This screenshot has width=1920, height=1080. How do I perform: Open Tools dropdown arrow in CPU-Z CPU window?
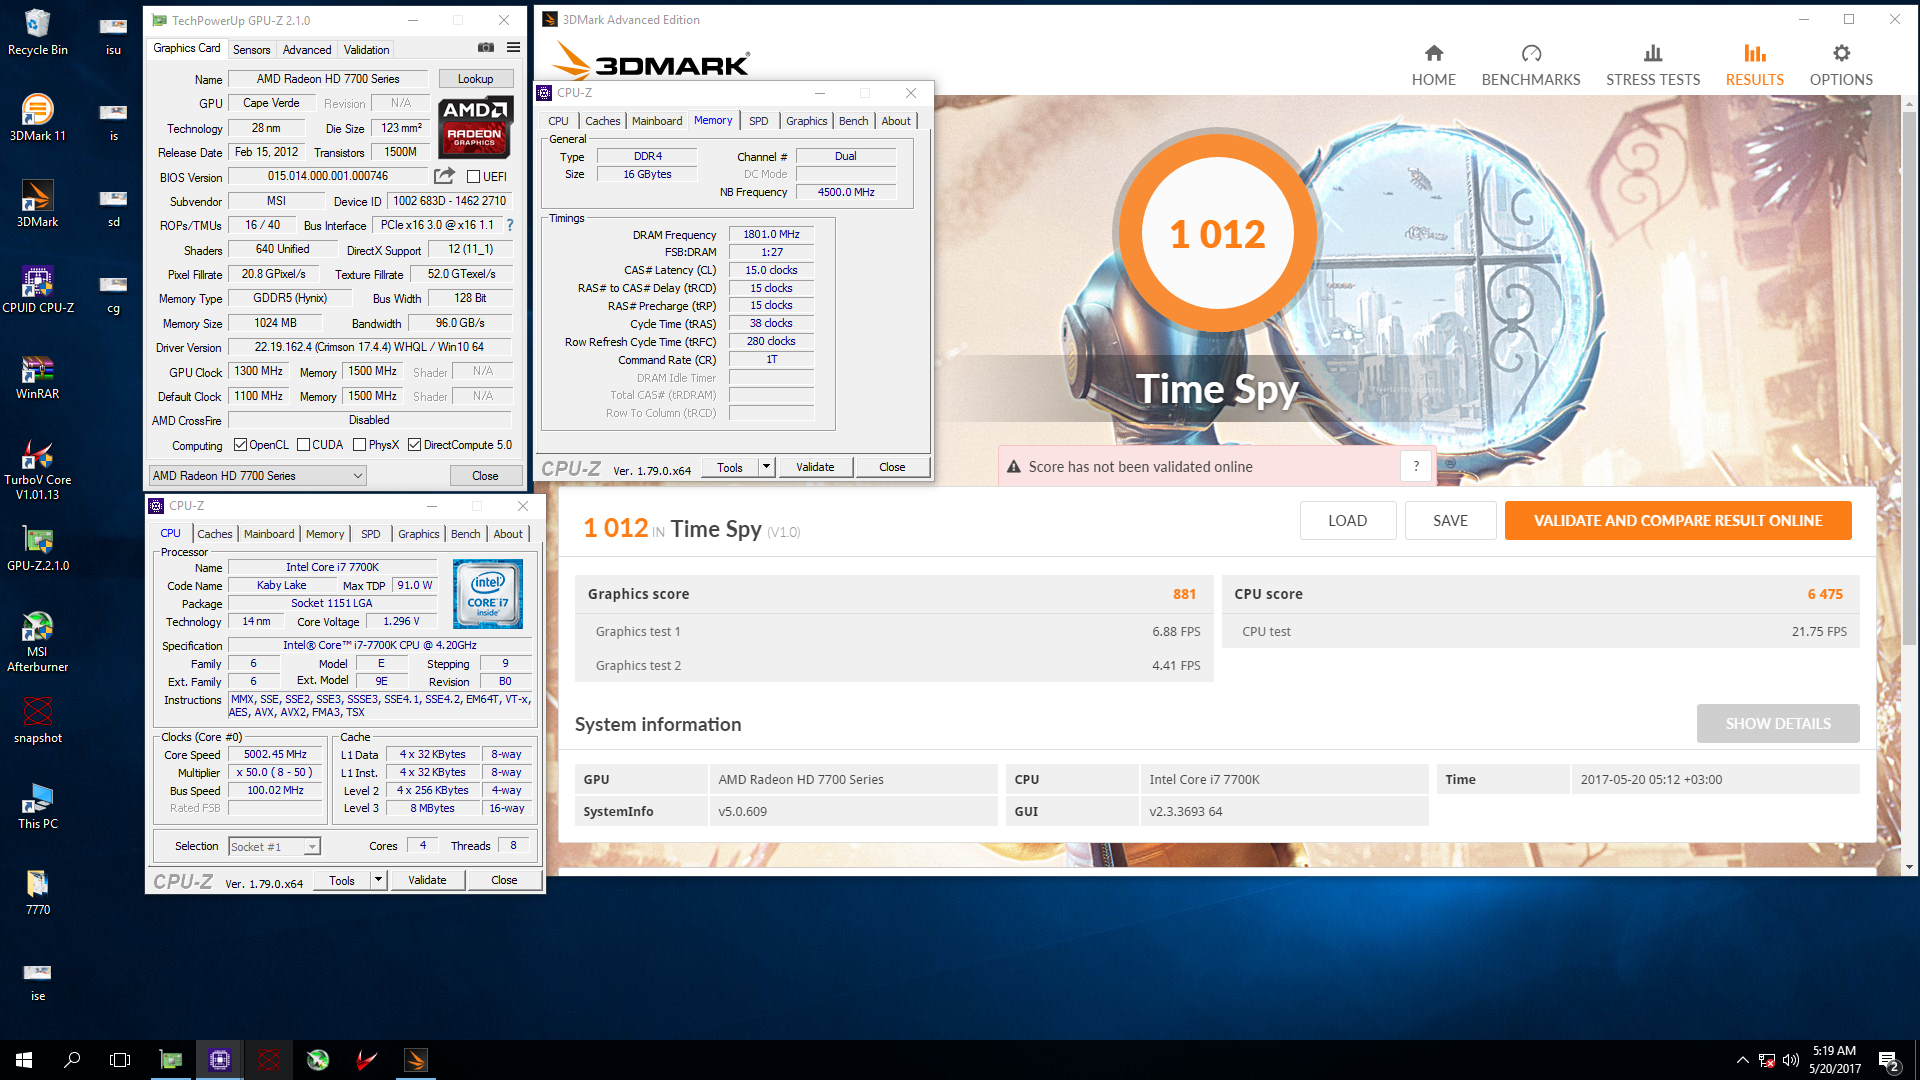tap(378, 880)
